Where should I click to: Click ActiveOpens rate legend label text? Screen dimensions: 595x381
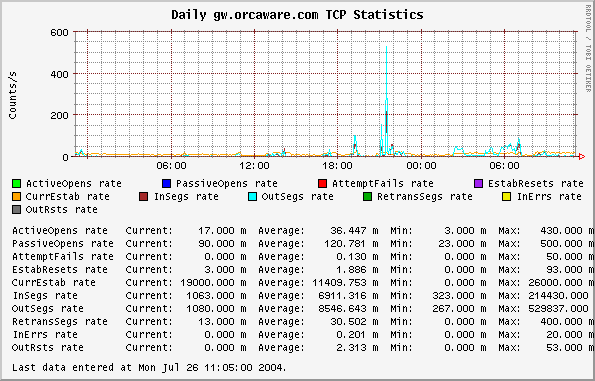click(x=74, y=184)
